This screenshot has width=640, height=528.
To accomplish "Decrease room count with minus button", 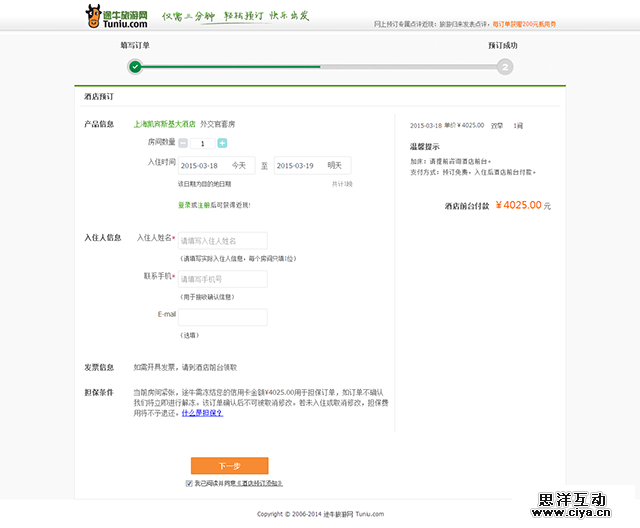I will (x=183, y=143).
